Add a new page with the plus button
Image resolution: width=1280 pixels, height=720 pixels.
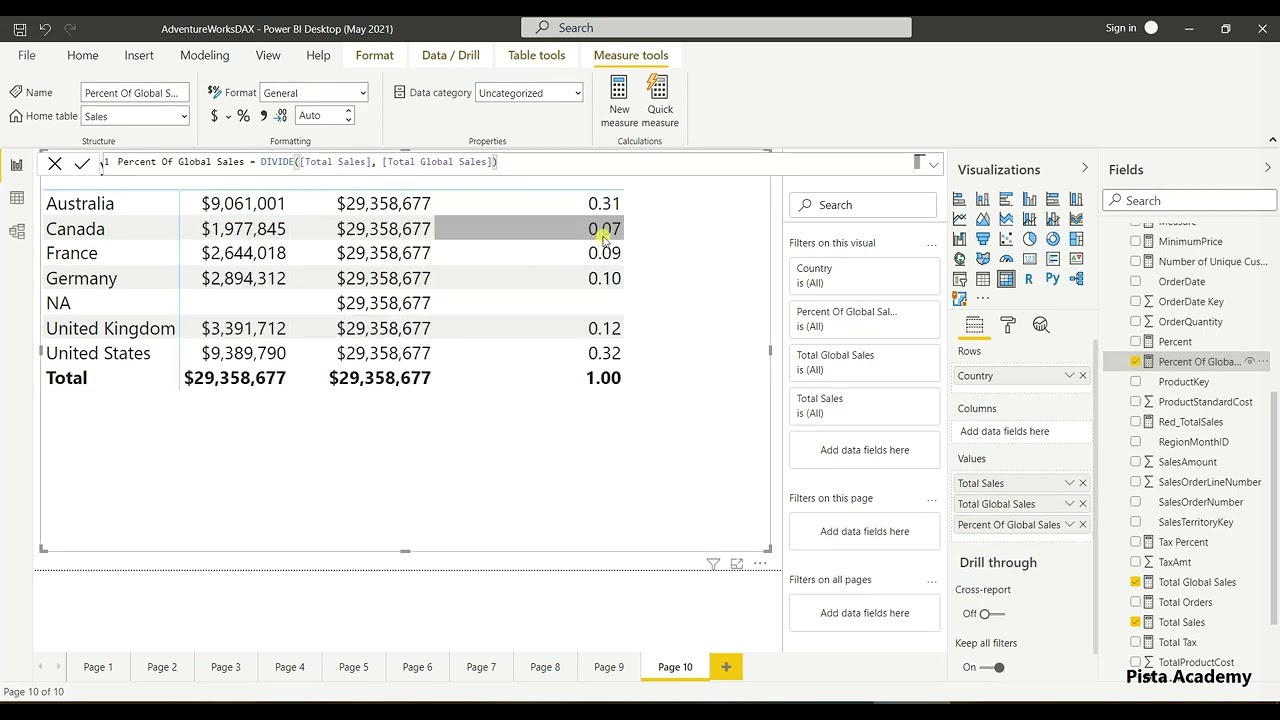(726, 667)
